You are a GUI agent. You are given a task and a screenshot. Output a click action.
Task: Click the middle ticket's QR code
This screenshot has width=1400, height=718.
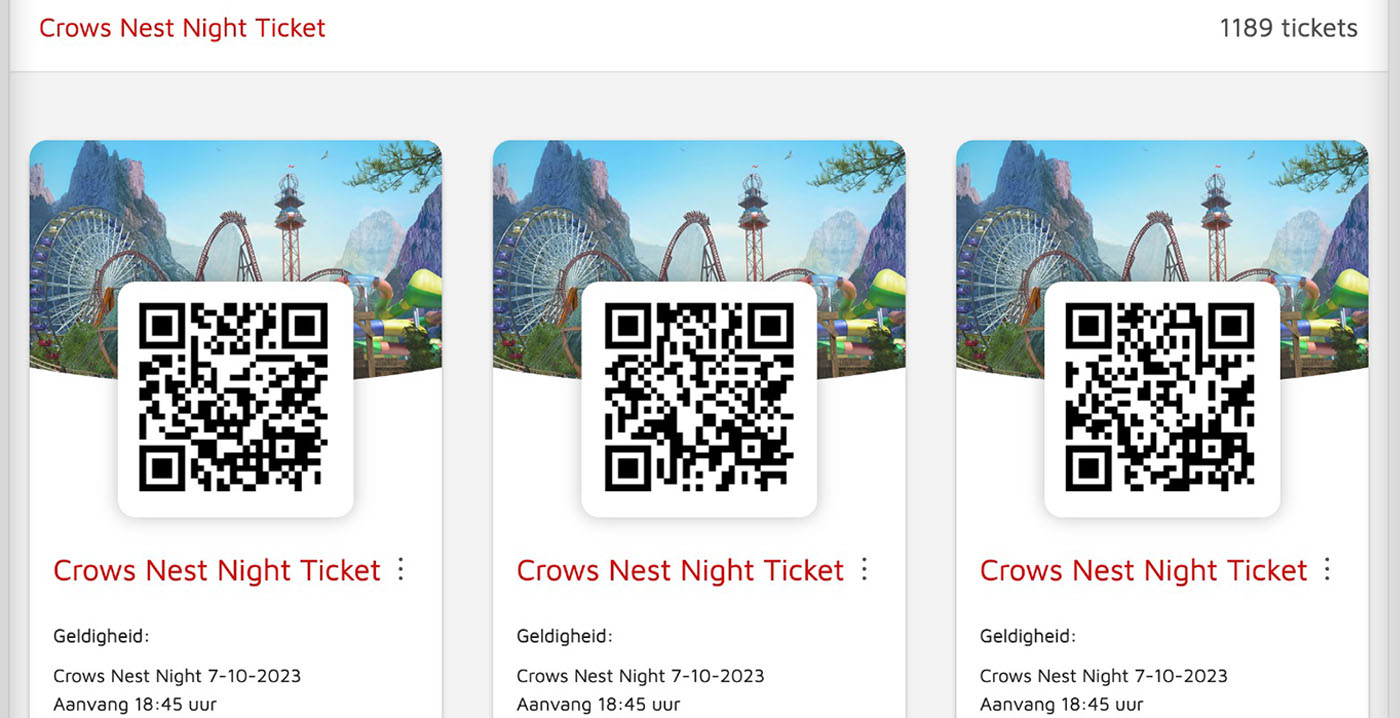point(699,399)
